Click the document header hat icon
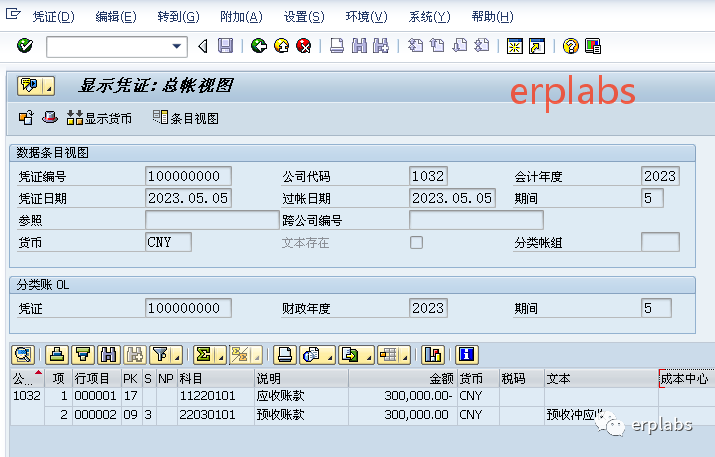The height and width of the screenshot is (457, 715). click(50, 118)
